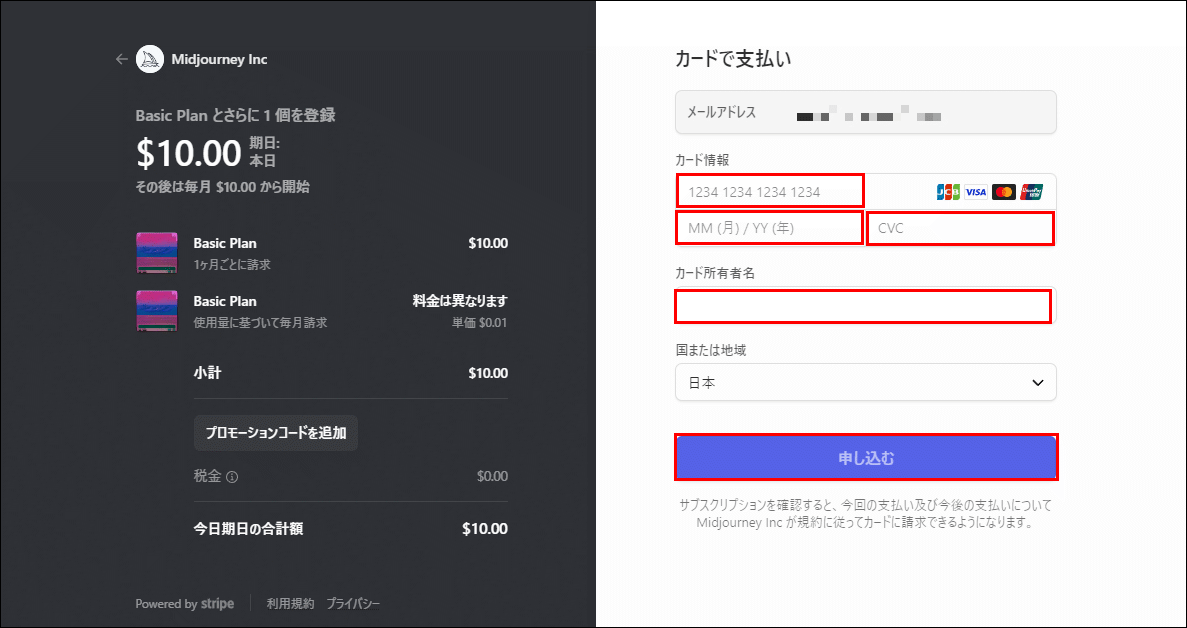Click first Basic Plan thumbnail billed monthly
Viewport: 1187px width, 628px height.
(157, 253)
